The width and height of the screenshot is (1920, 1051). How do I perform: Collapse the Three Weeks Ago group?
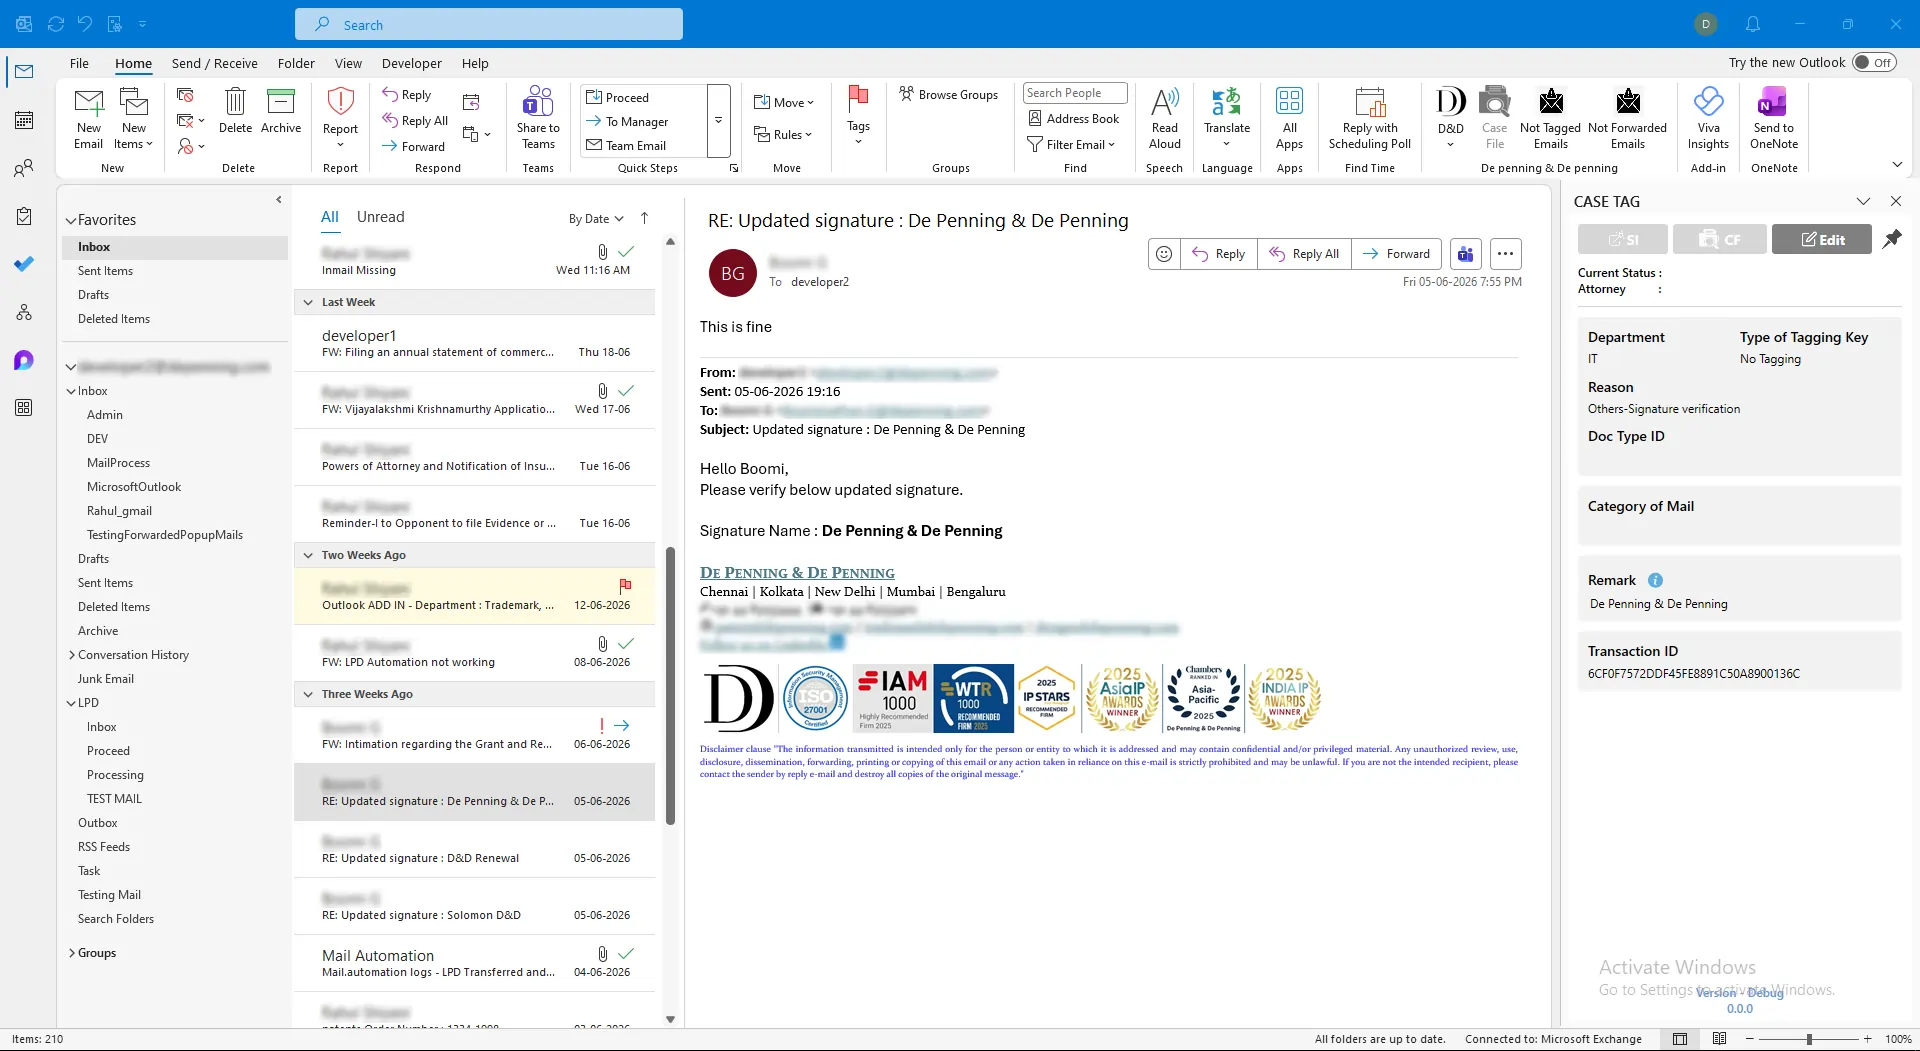pyautogui.click(x=308, y=694)
